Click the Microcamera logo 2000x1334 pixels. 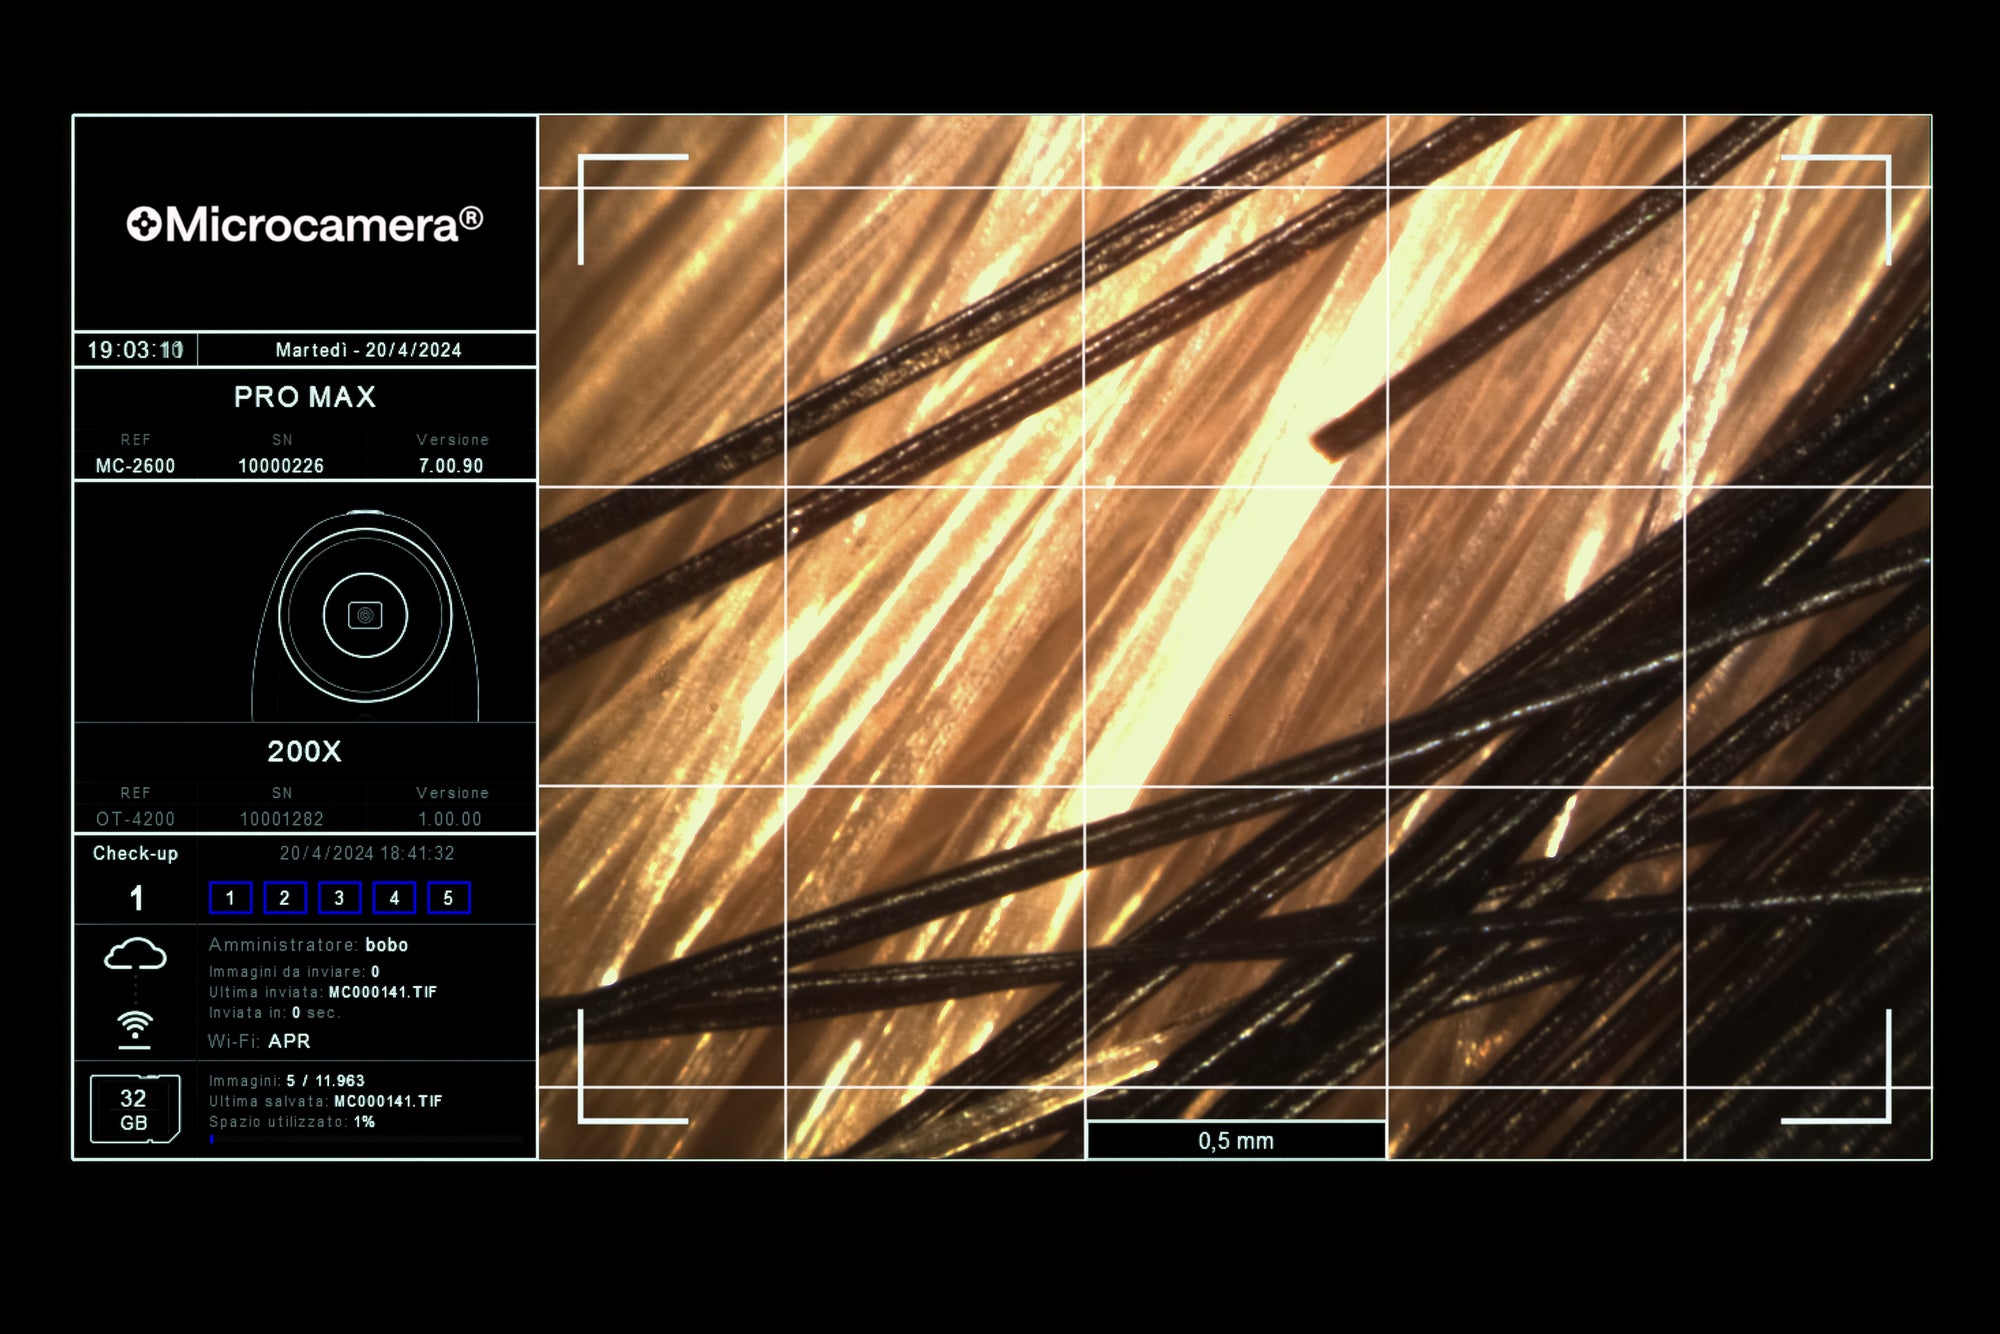pos(305,224)
